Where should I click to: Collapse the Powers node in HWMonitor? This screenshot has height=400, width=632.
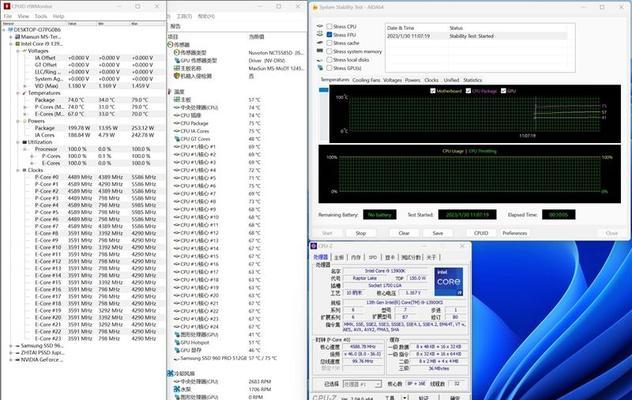click(x=18, y=121)
